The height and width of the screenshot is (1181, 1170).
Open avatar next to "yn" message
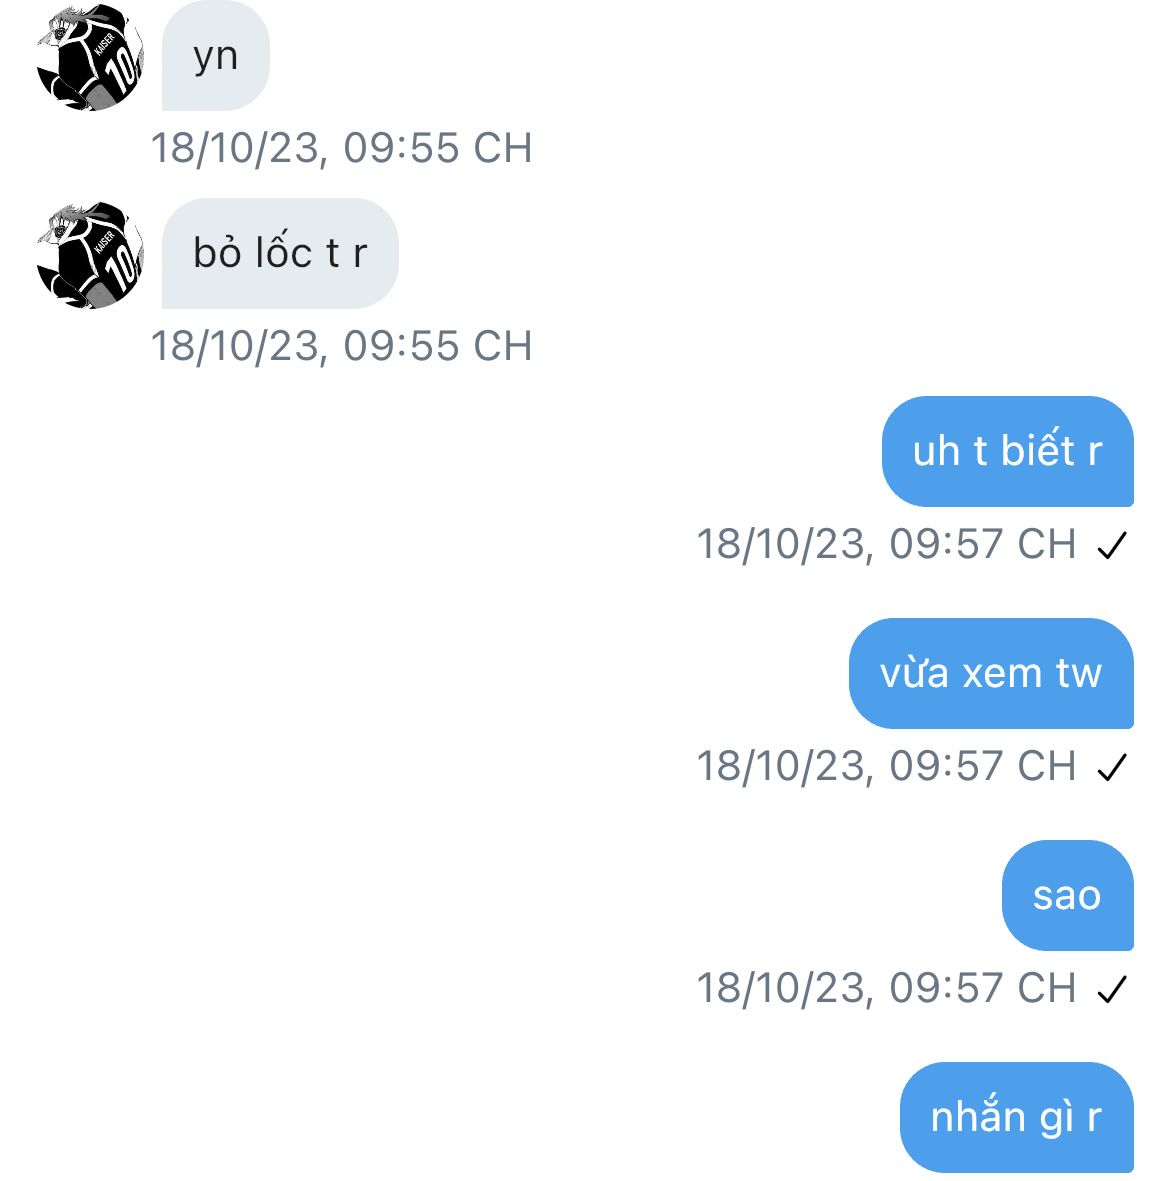pos(90,58)
